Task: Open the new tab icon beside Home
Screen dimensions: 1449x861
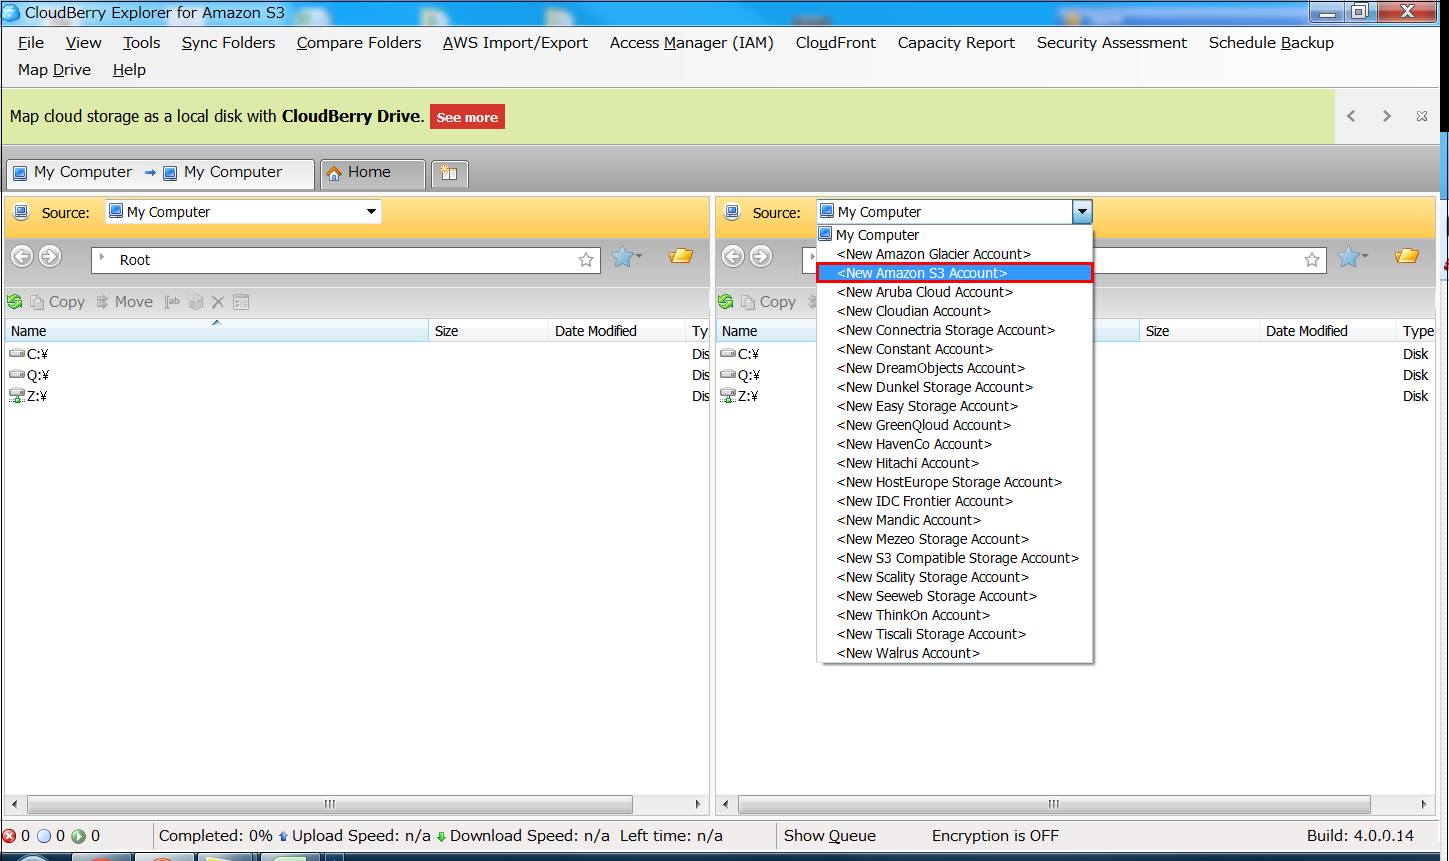Action: click(x=449, y=173)
